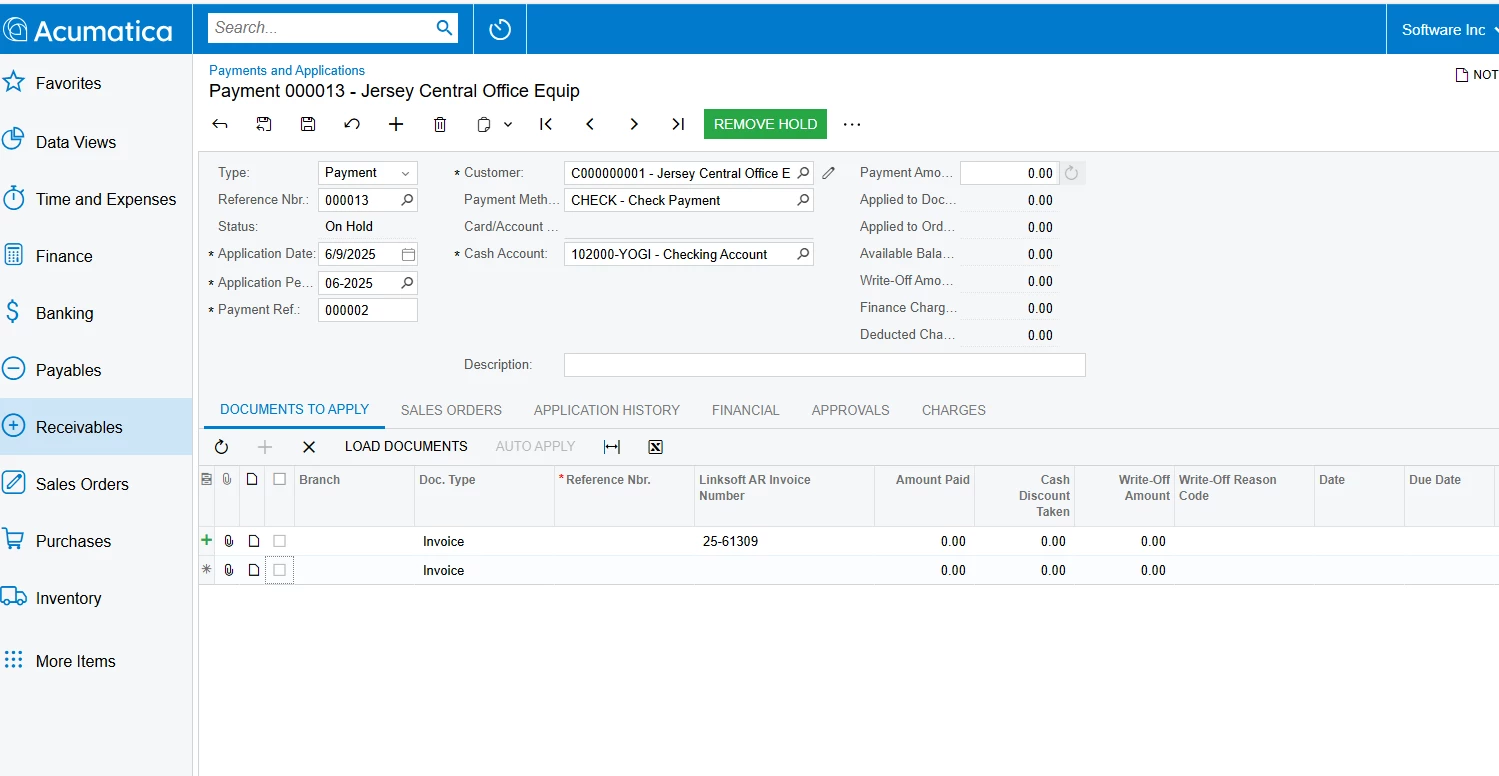Click the Undo arrow toolbar icon
This screenshot has width=1499, height=776.
(x=352, y=124)
